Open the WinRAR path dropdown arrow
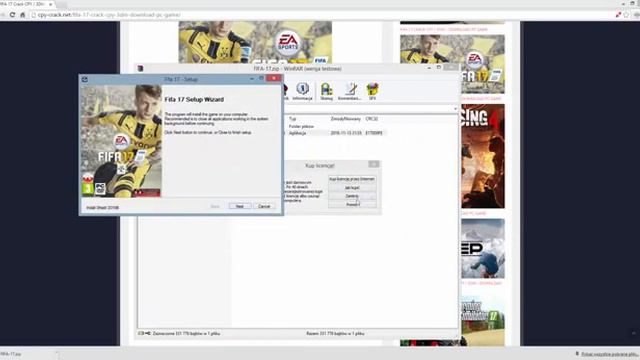Screen dimensions: 640x360 pyautogui.click(x=455, y=109)
